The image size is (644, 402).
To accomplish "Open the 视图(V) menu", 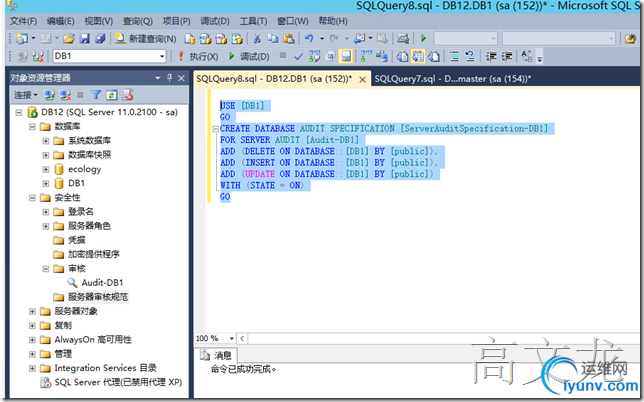I will (x=99, y=21).
